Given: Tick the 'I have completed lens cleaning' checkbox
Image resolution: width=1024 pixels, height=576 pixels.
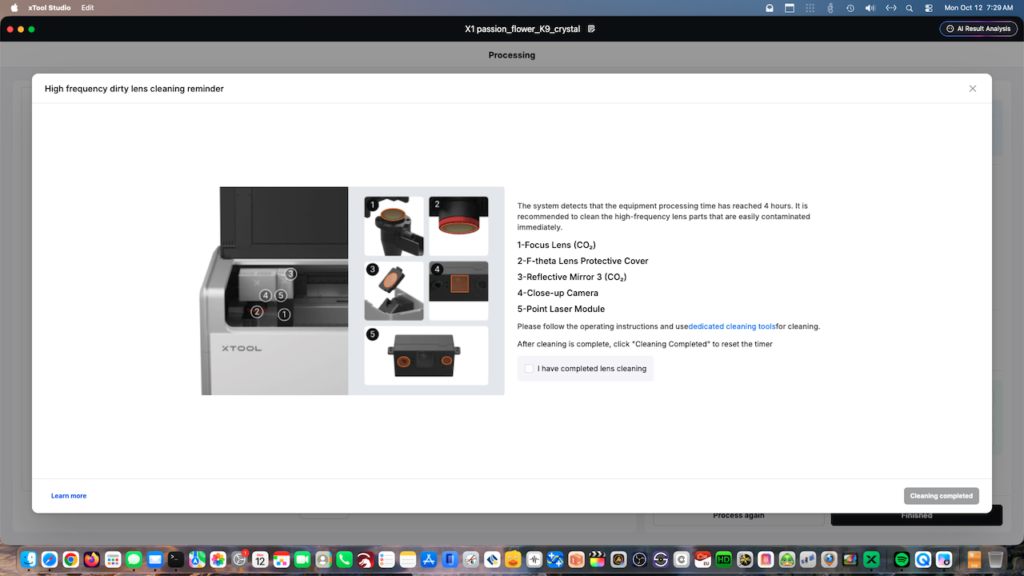Looking at the screenshot, I should (x=529, y=368).
